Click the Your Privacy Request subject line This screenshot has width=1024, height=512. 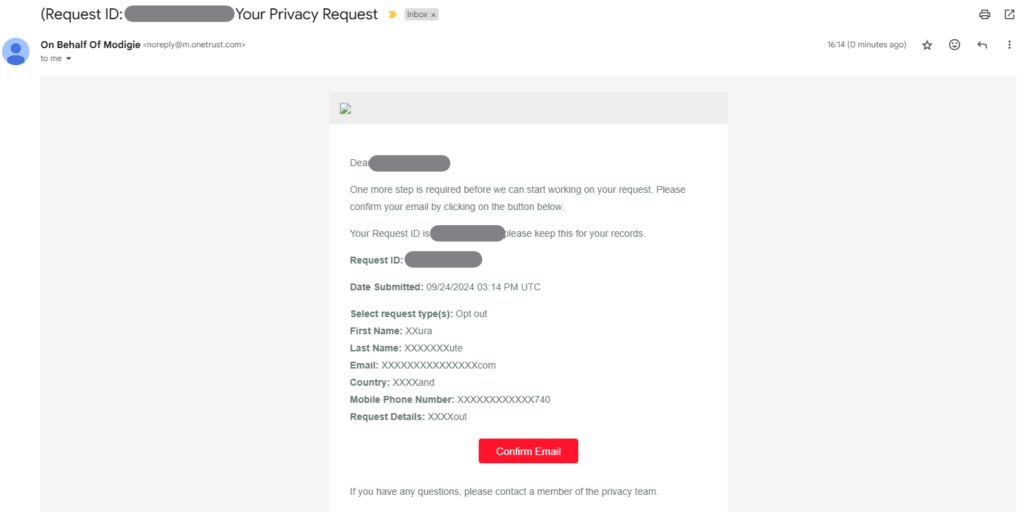tap(306, 15)
